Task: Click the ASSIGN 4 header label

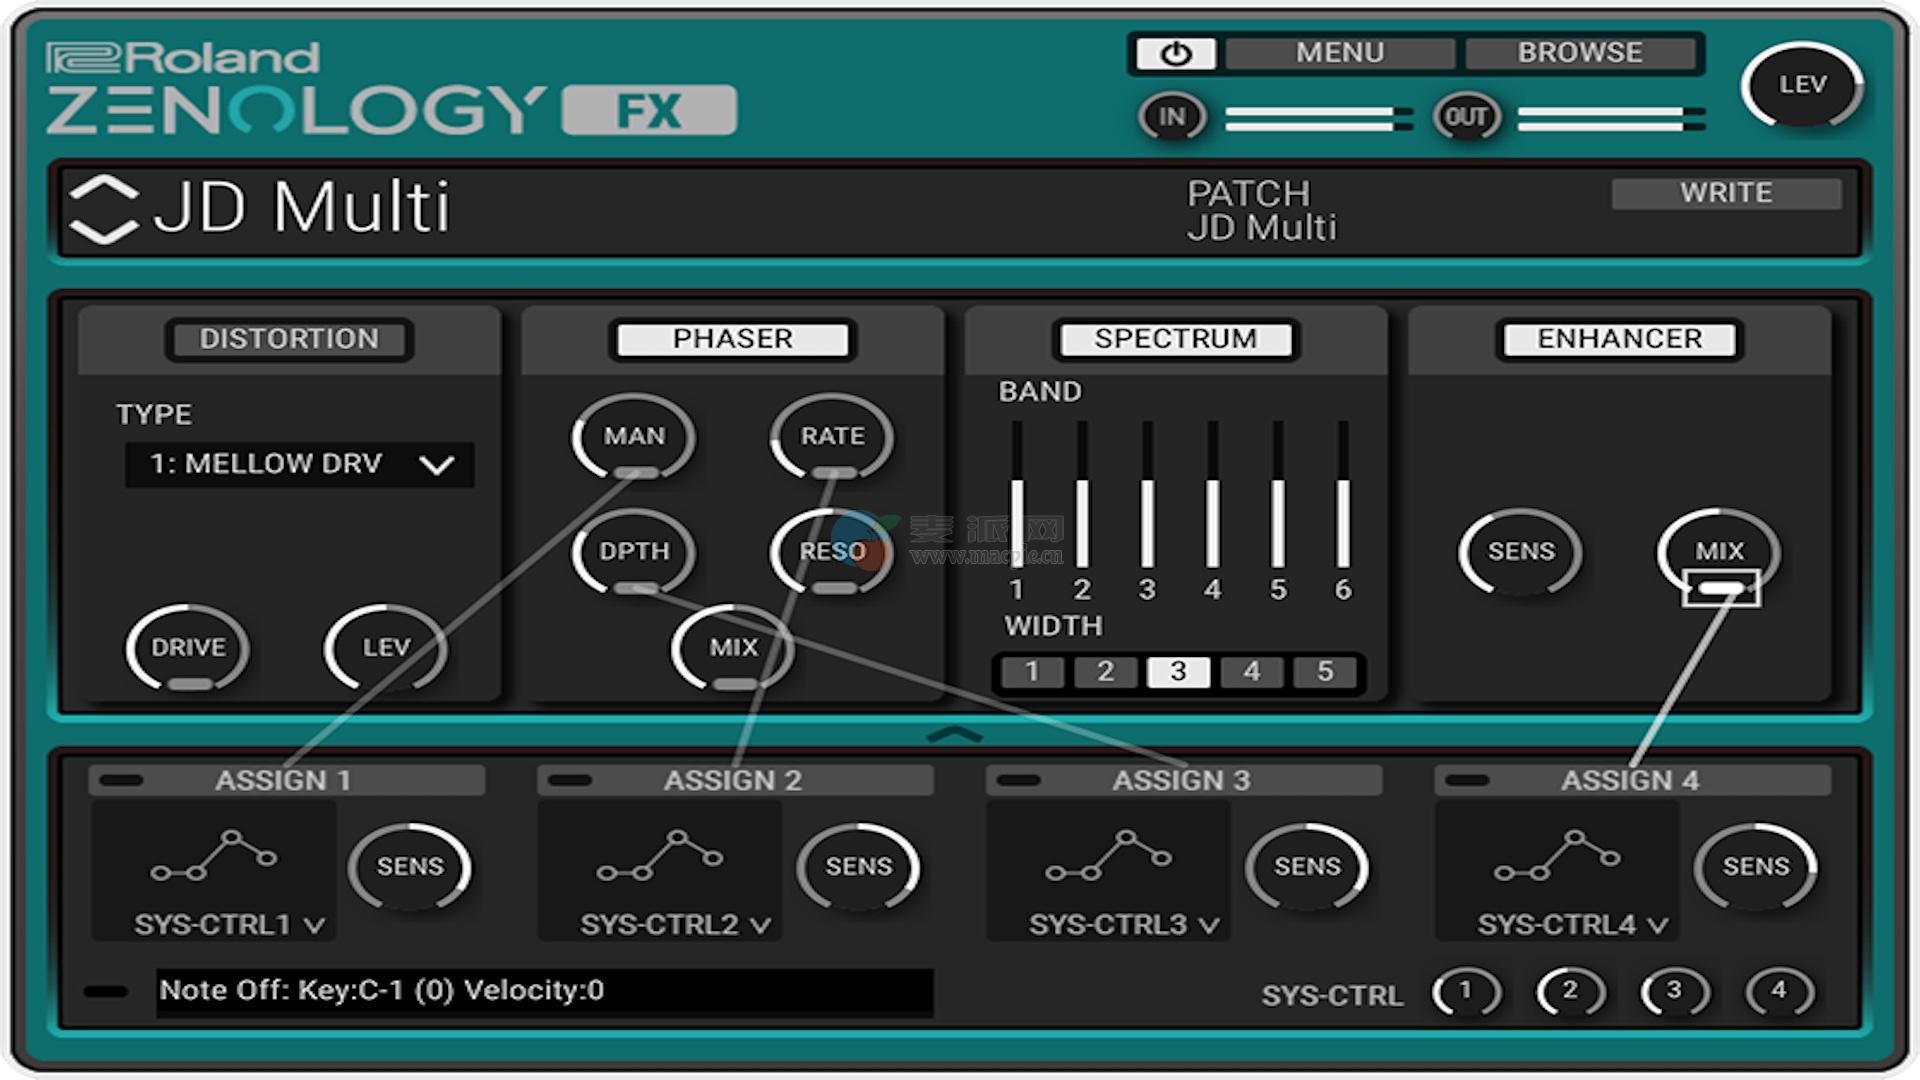Action: click(x=1630, y=781)
